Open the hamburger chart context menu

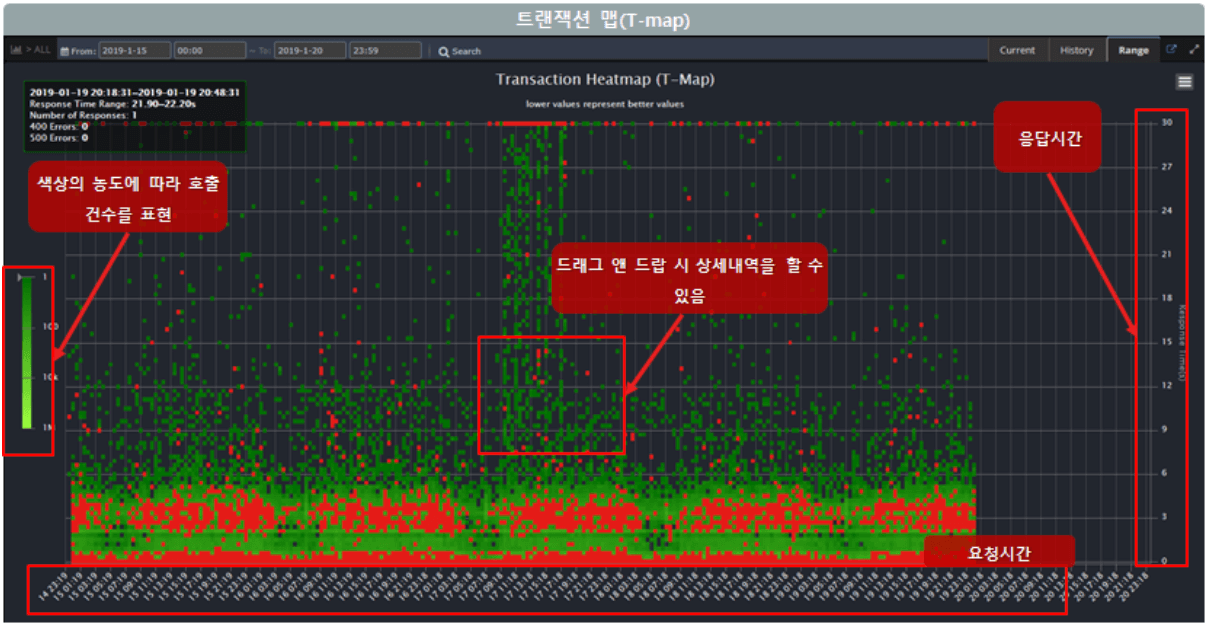pos(1185,82)
